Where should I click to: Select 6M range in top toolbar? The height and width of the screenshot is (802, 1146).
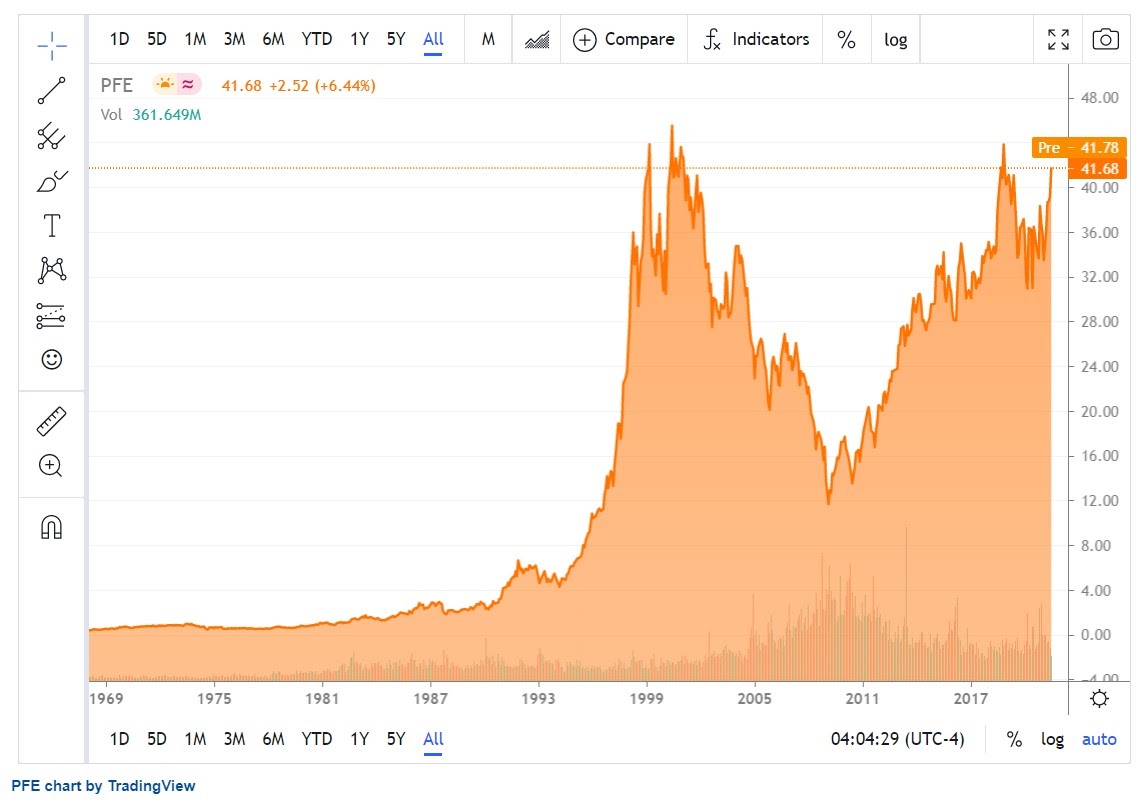click(273, 39)
